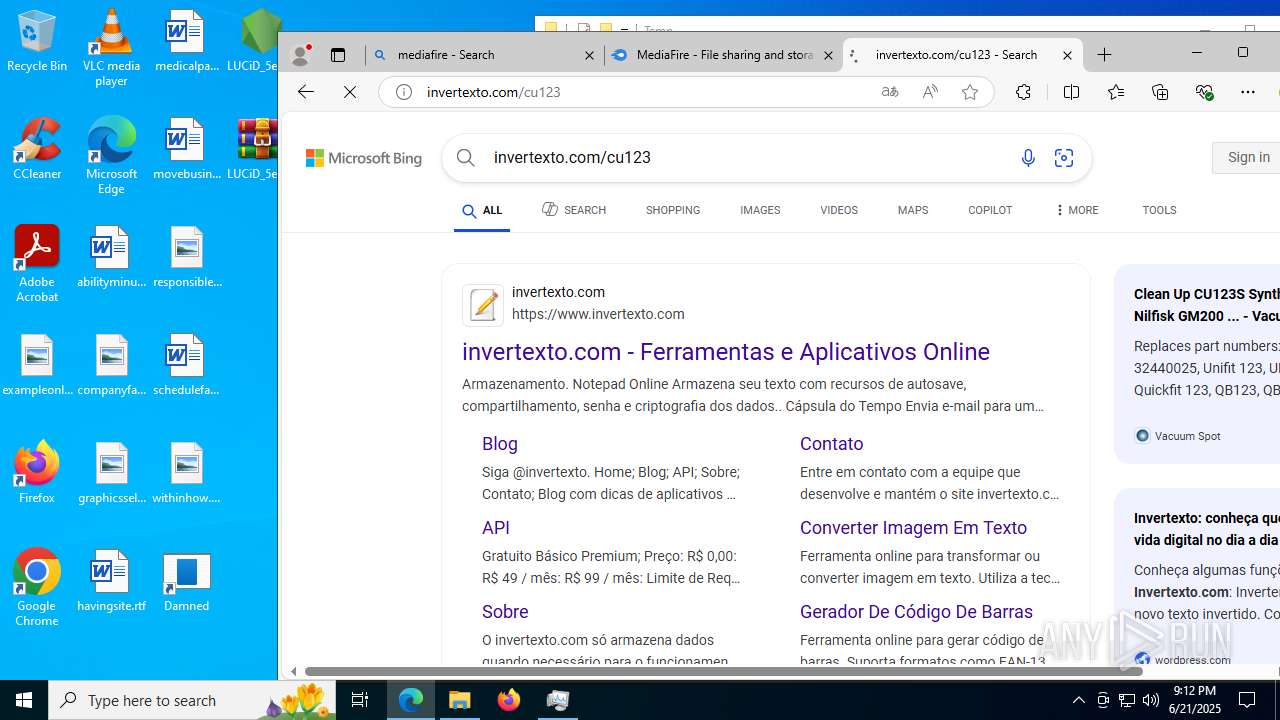Open the Blog sublink
This screenshot has width=1280, height=720.
click(500, 444)
